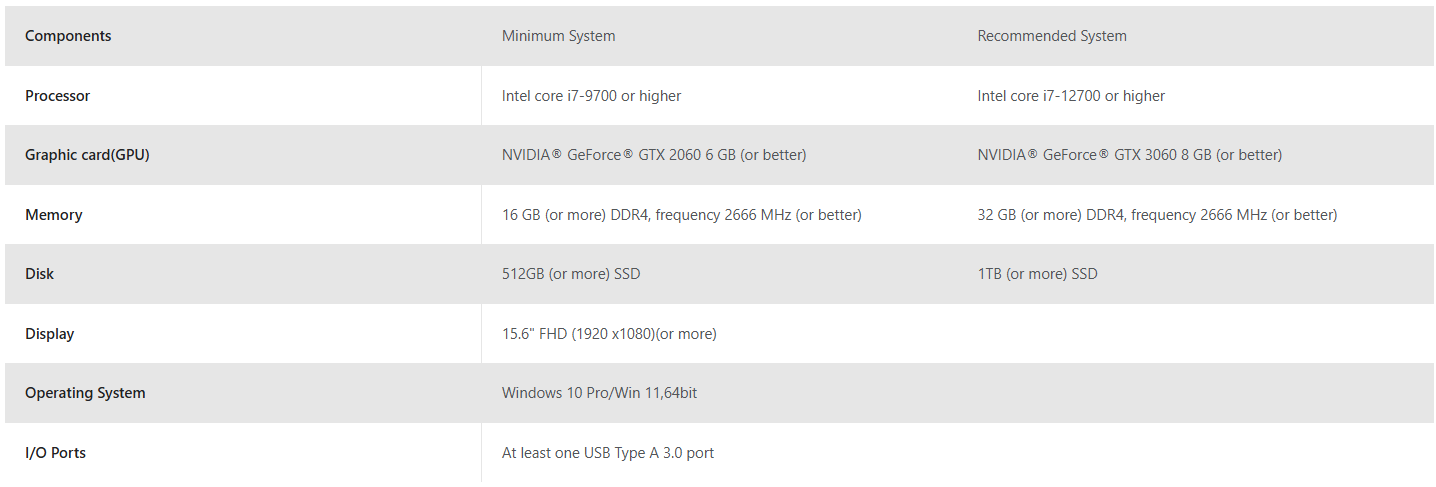The height and width of the screenshot is (487, 1436).
Task: Select the Intel core i7-9700 cell
Action: [591, 96]
